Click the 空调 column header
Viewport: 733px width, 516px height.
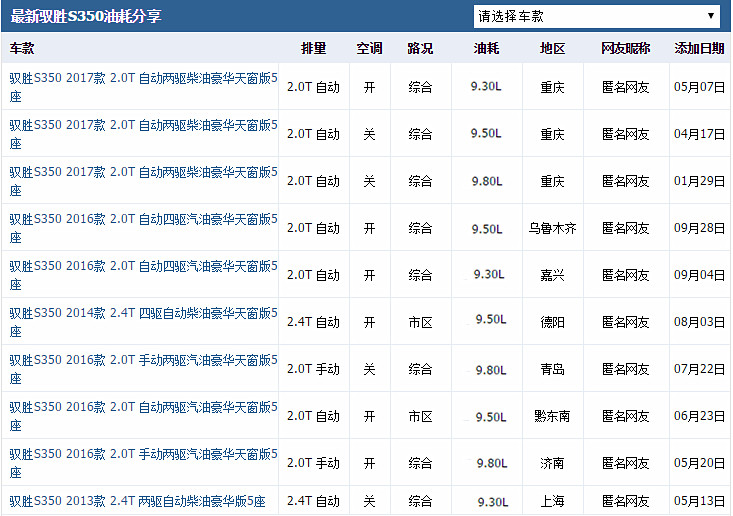(x=369, y=48)
